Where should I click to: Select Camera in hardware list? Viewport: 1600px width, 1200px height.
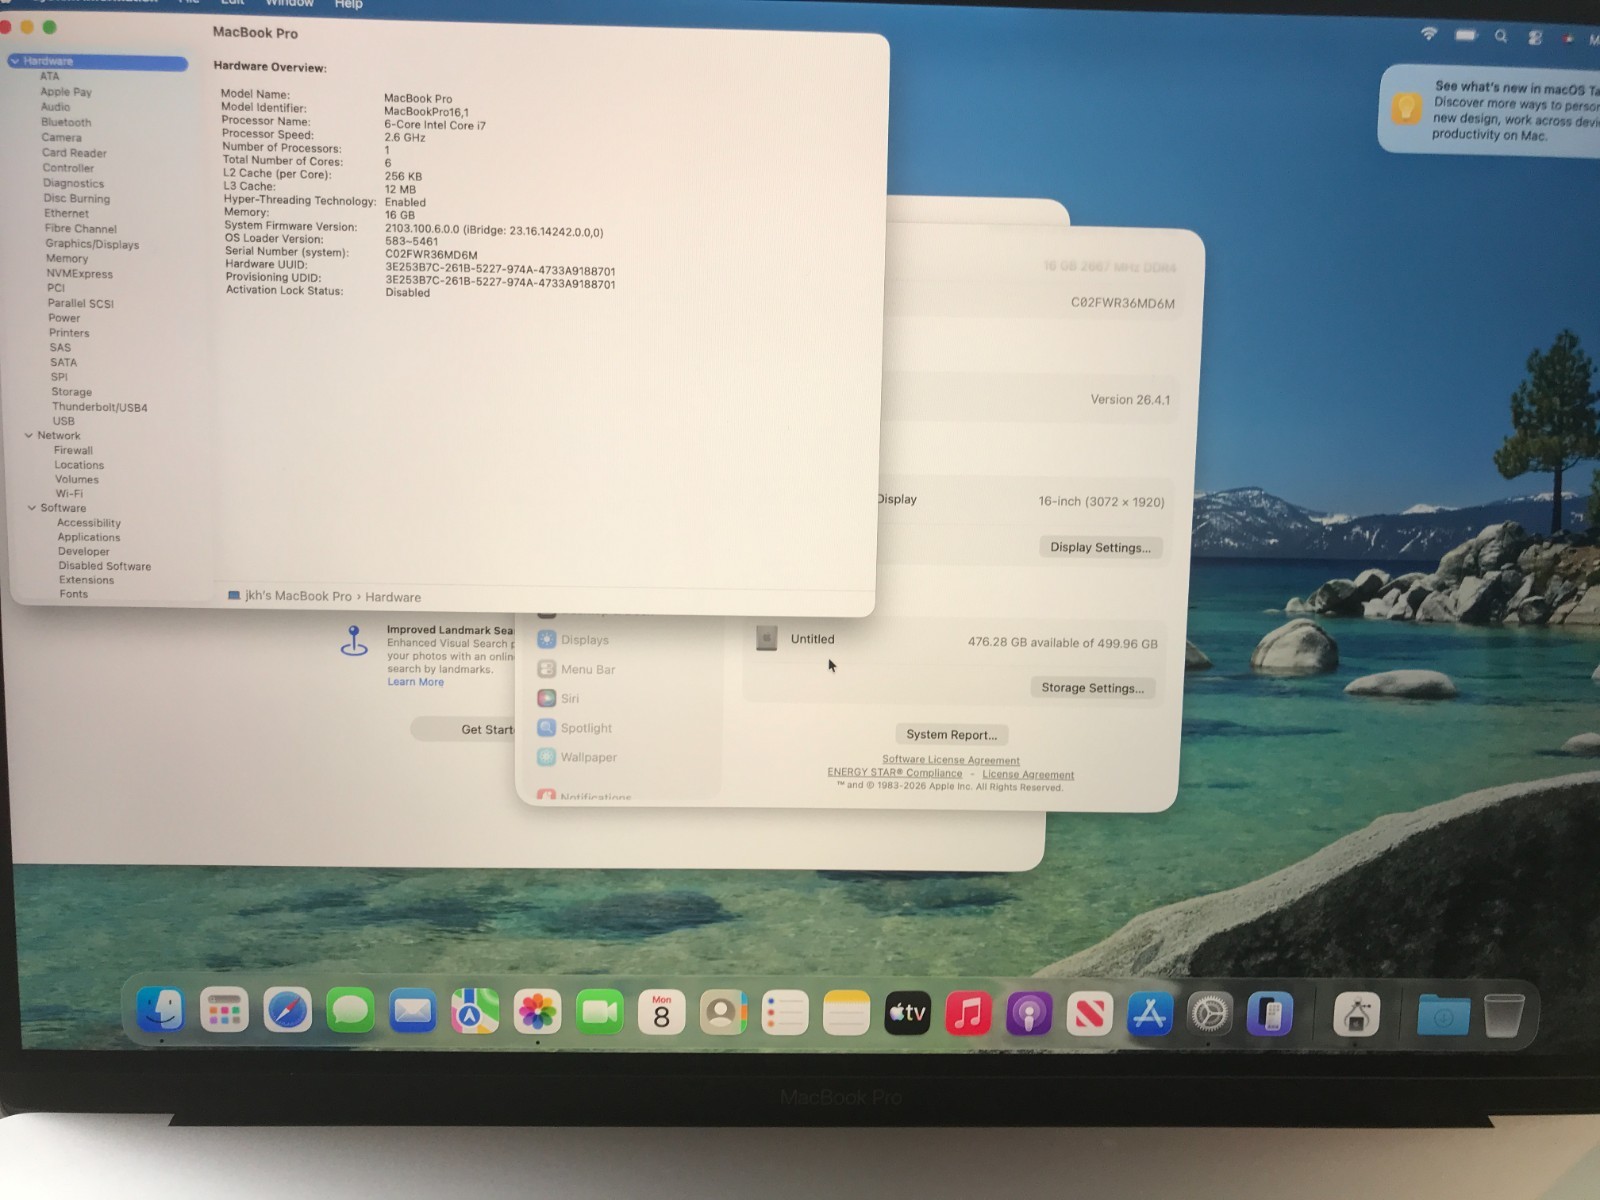click(x=61, y=138)
